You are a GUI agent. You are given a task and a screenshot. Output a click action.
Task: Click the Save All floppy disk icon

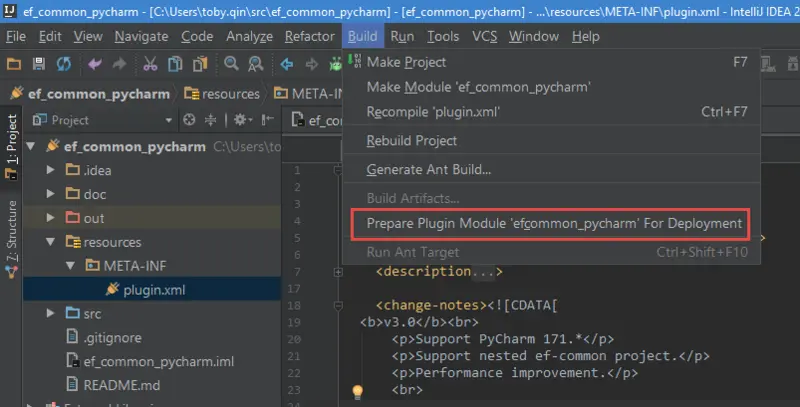(39, 64)
